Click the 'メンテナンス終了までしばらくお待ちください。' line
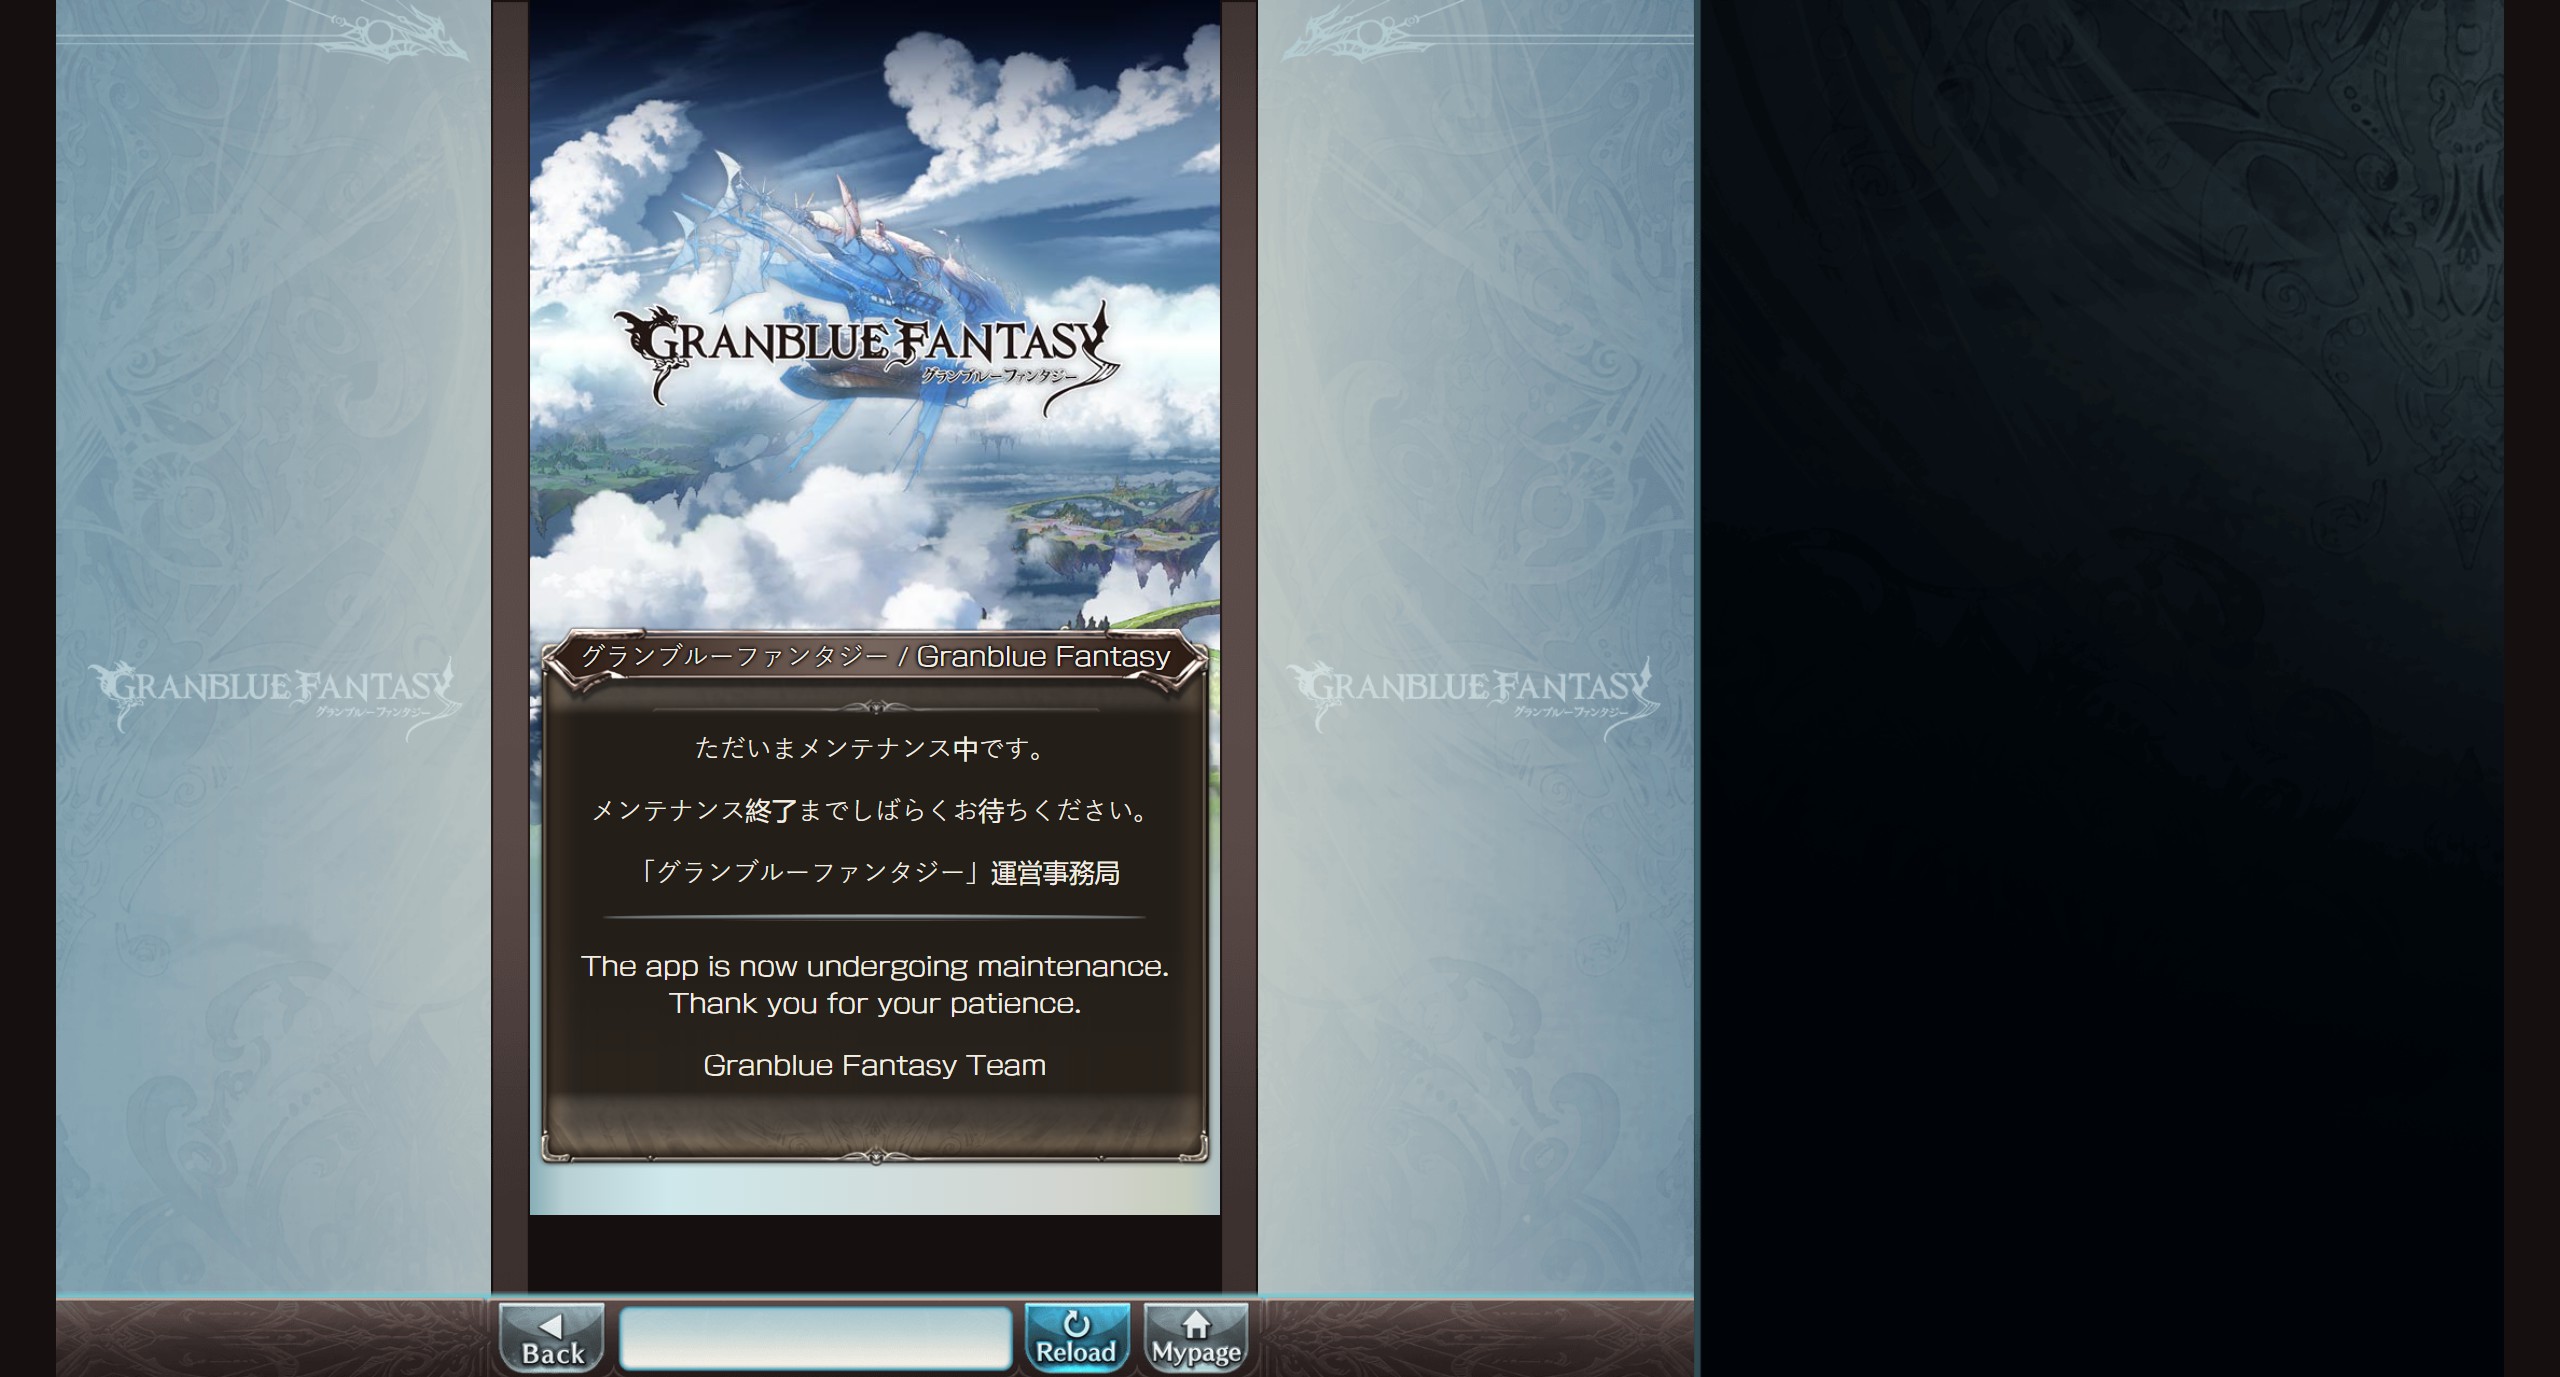 pyautogui.click(x=871, y=810)
